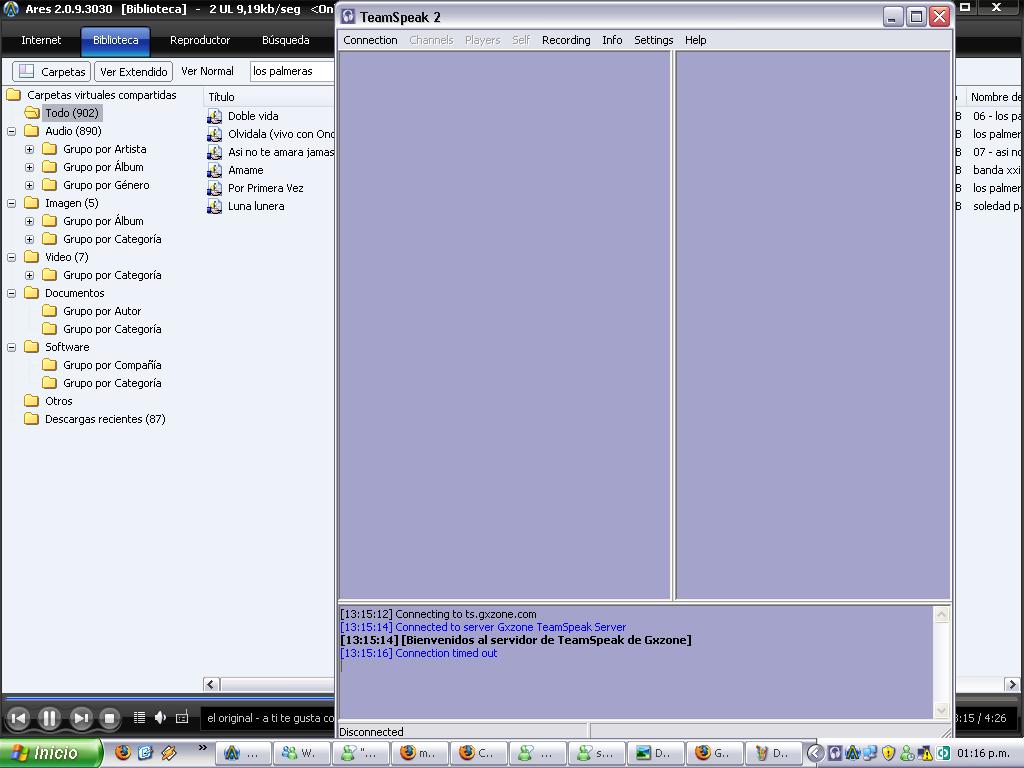Click the file icon beside Doble vida
Screen dimensions: 1024x768
[214, 116]
